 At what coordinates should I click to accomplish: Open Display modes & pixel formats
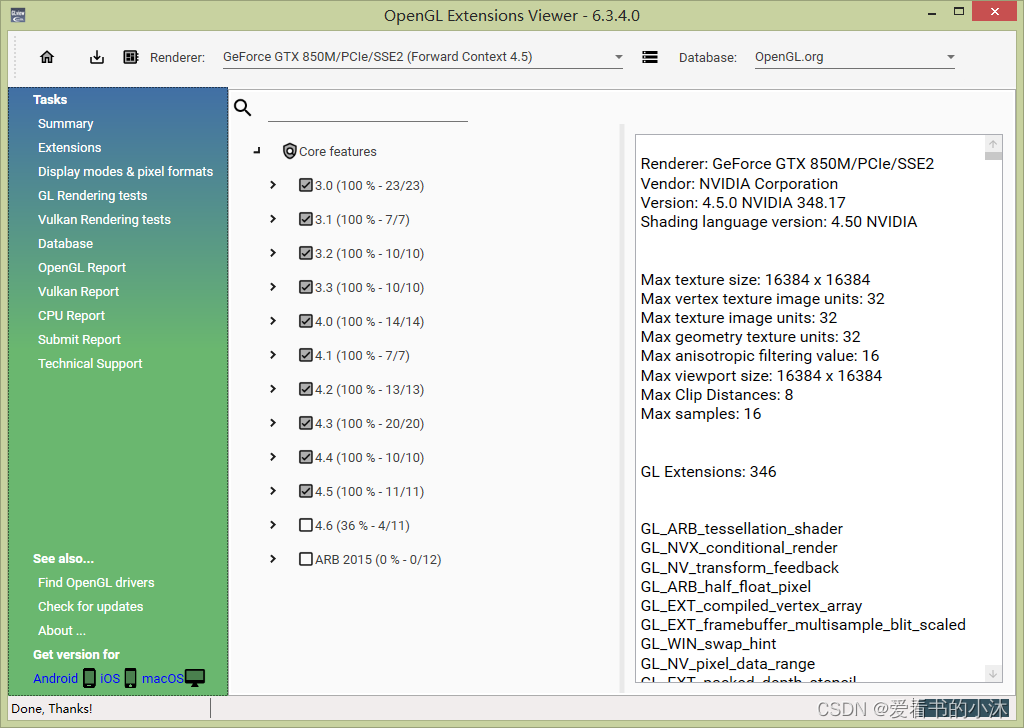coord(125,172)
